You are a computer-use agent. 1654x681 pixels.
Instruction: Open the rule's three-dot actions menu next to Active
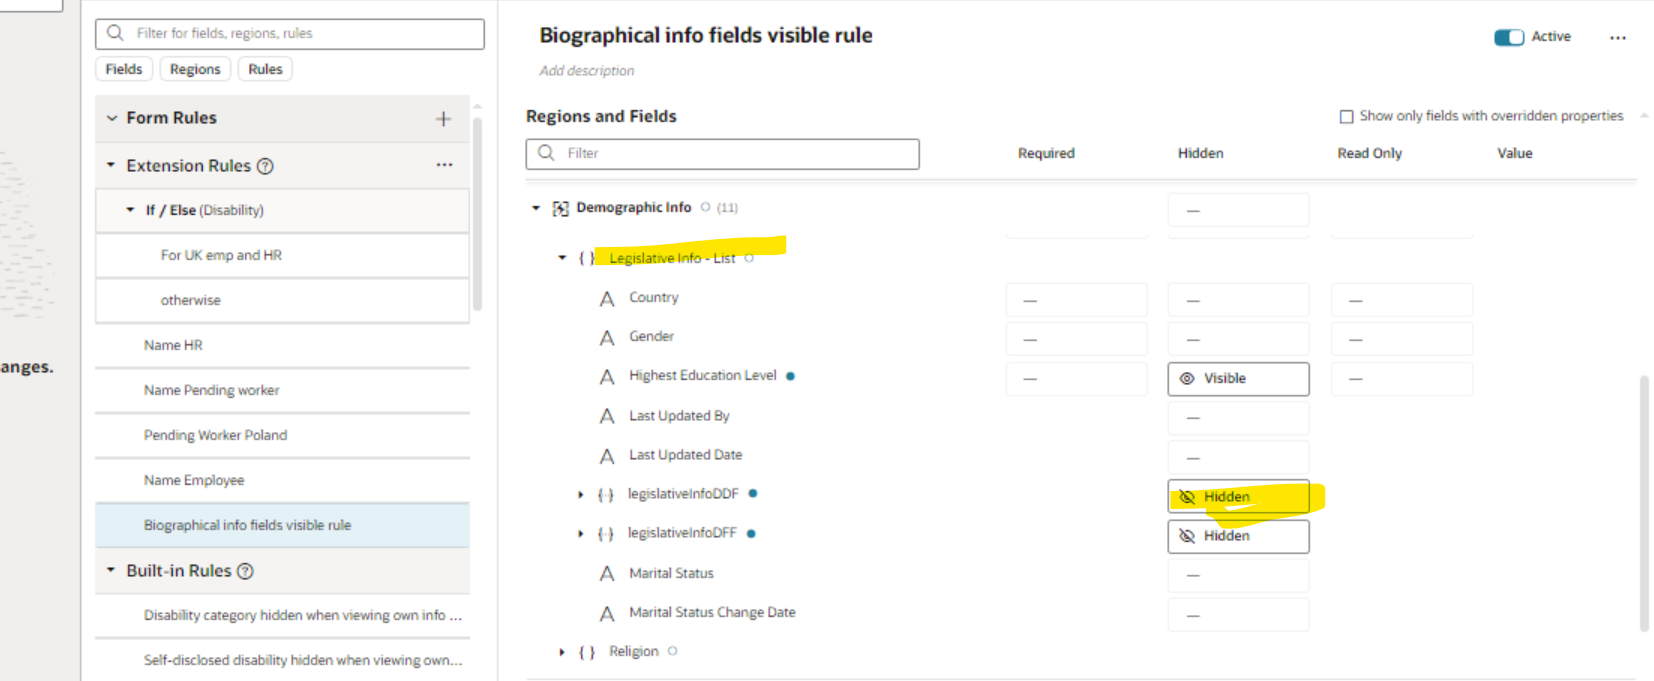pyautogui.click(x=1617, y=37)
